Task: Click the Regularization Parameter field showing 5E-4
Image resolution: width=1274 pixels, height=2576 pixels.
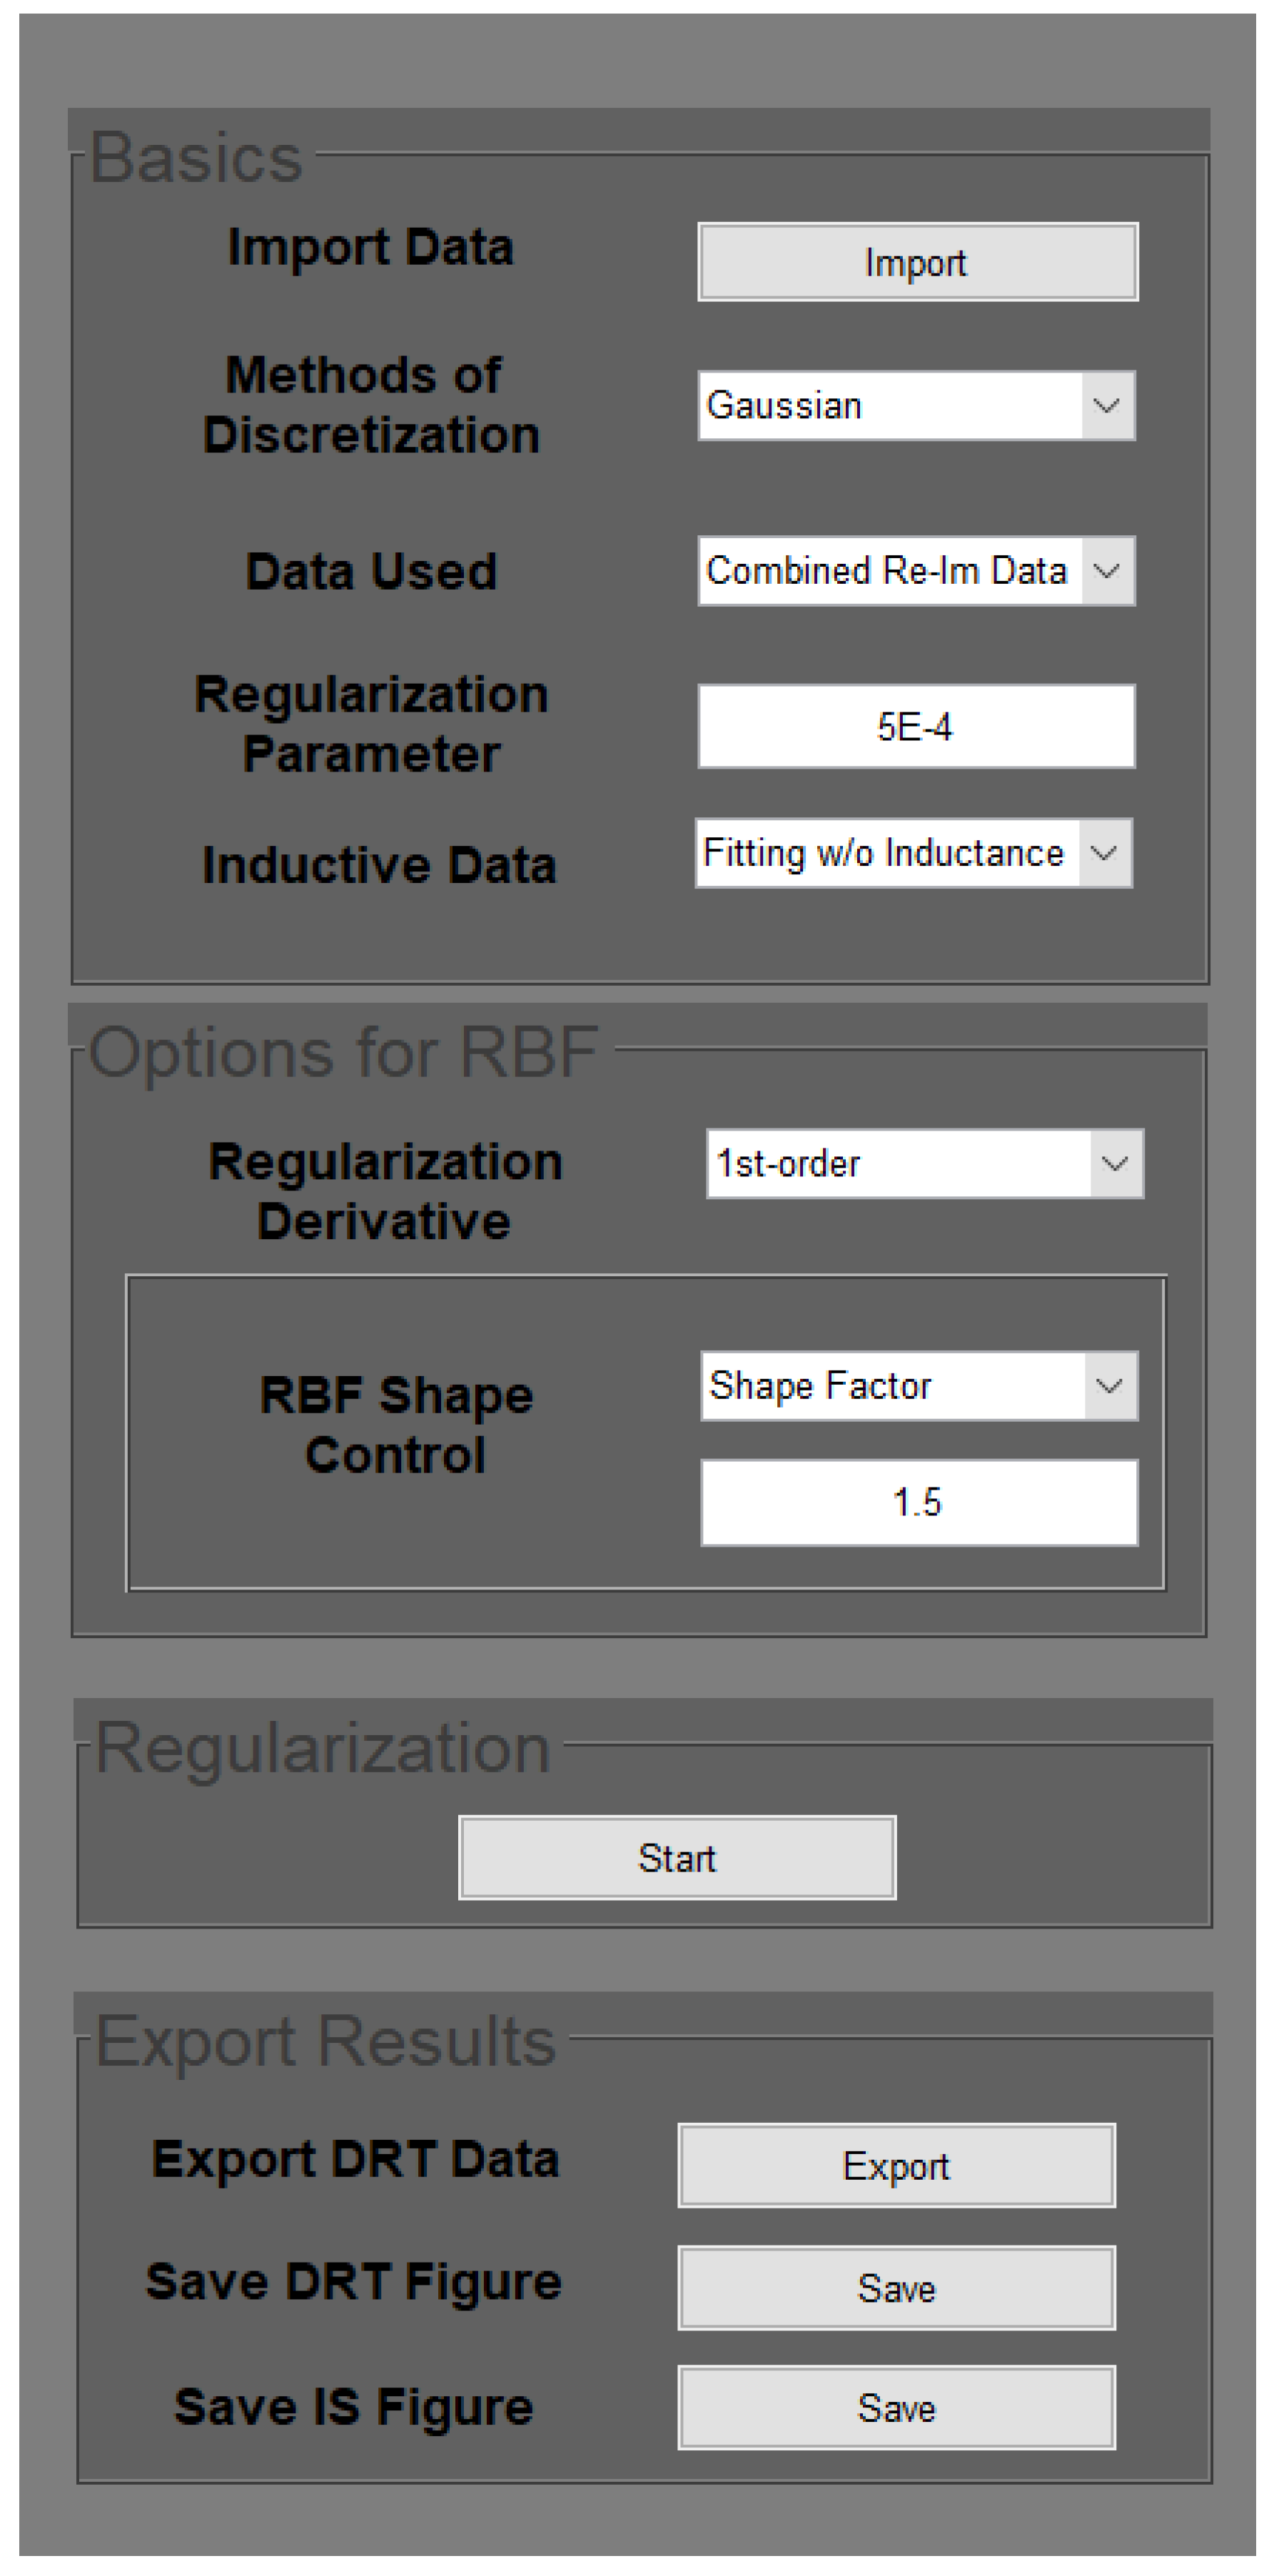Action: pyautogui.click(x=916, y=727)
